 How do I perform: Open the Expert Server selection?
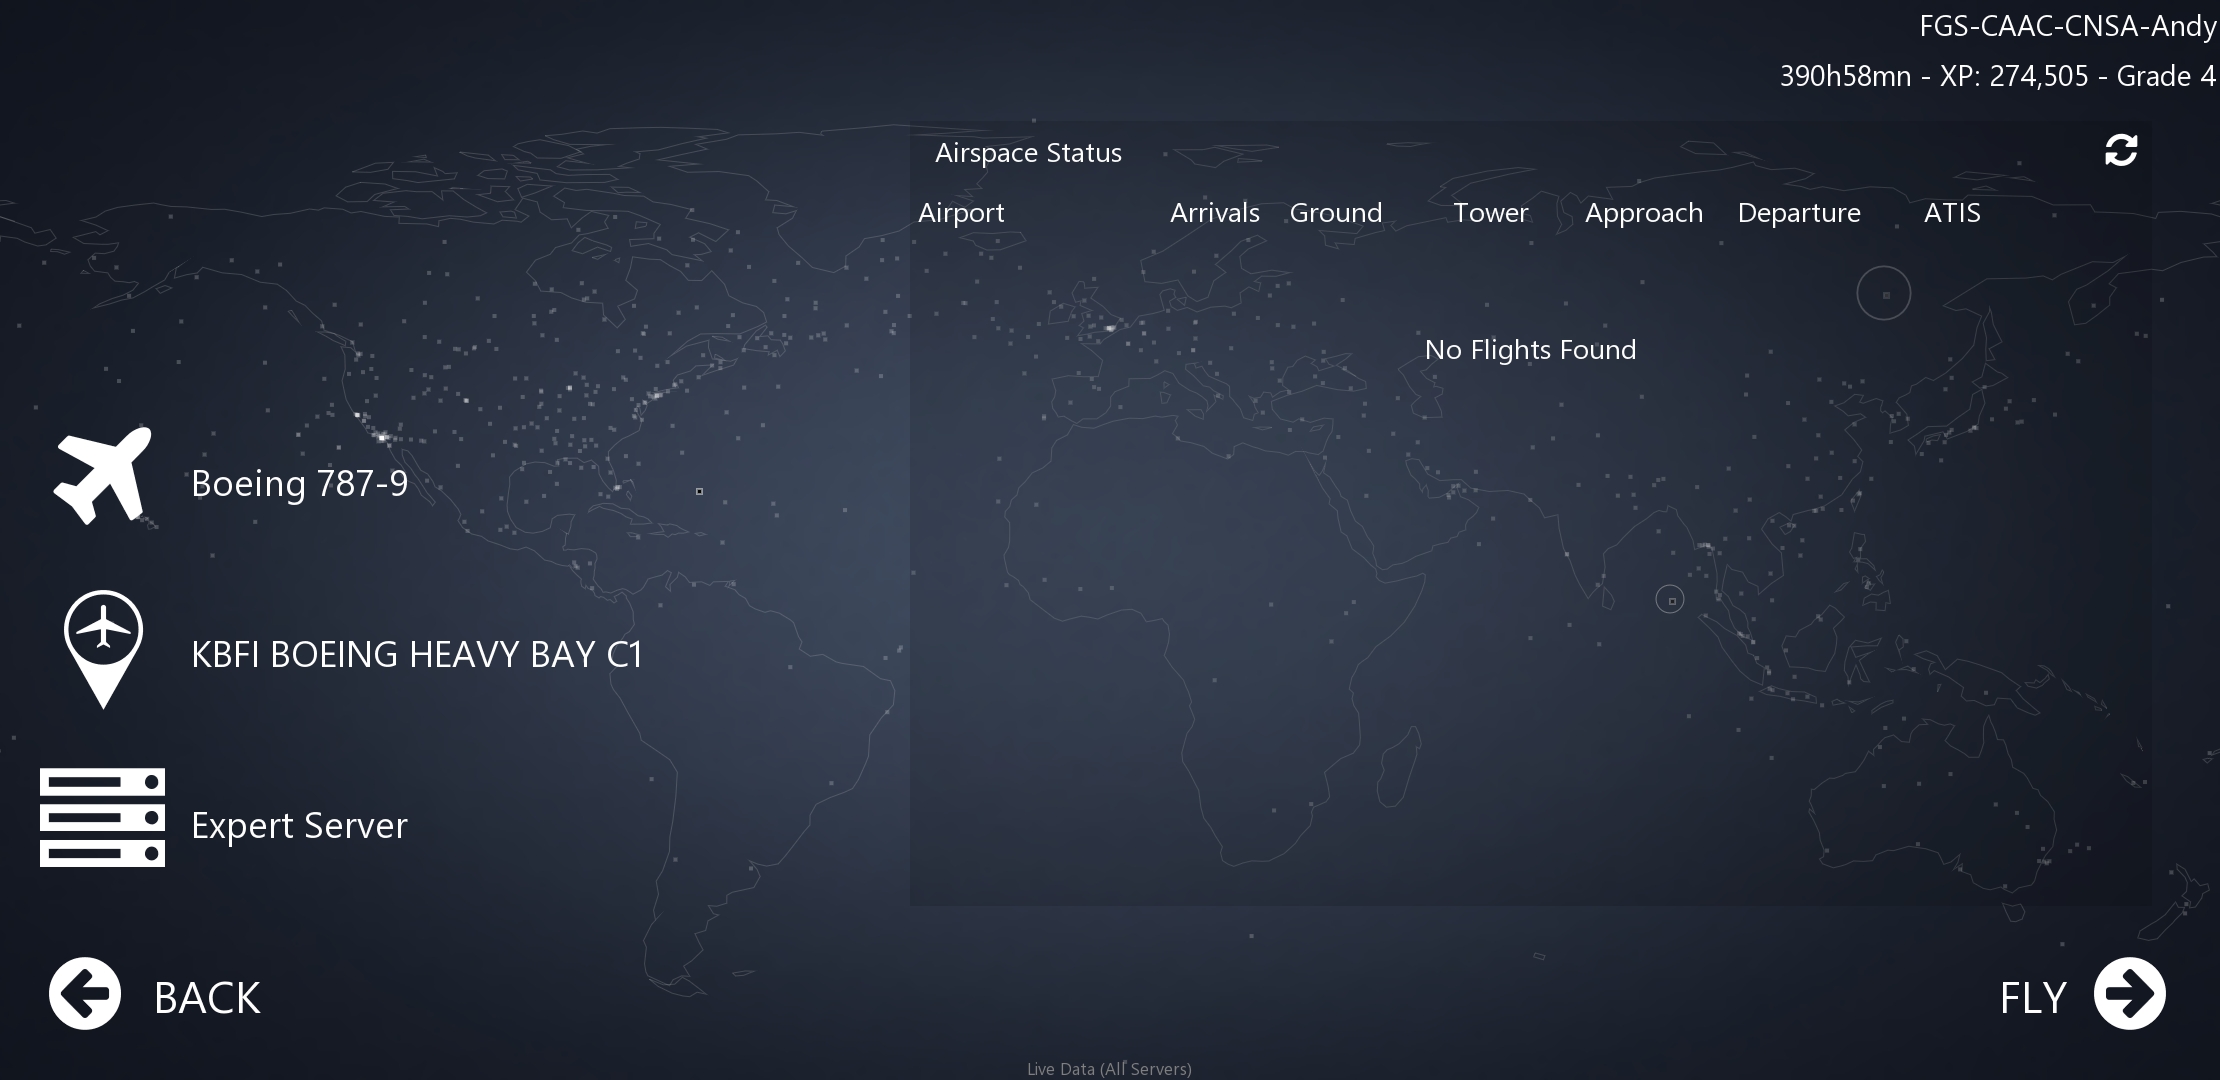tap(299, 826)
